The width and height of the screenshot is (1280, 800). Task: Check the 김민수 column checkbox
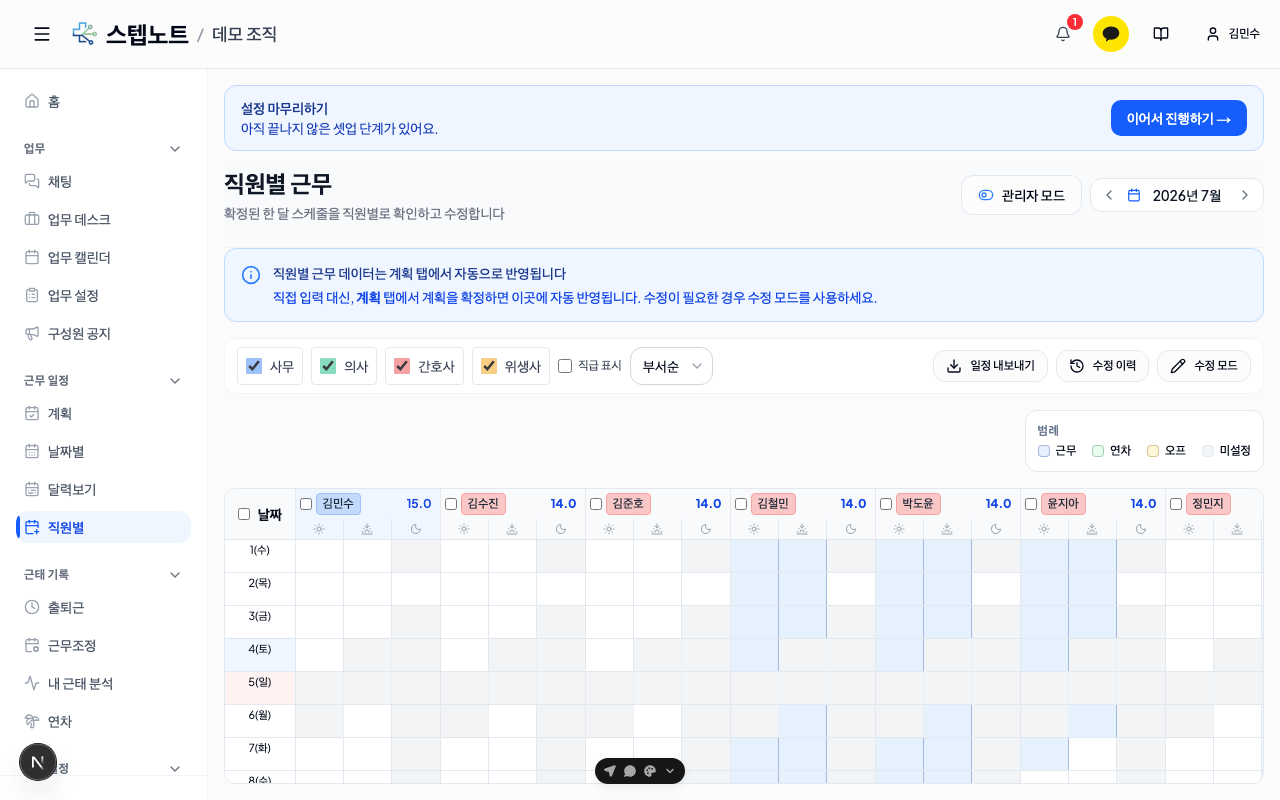pyautogui.click(x=306, y=504)
